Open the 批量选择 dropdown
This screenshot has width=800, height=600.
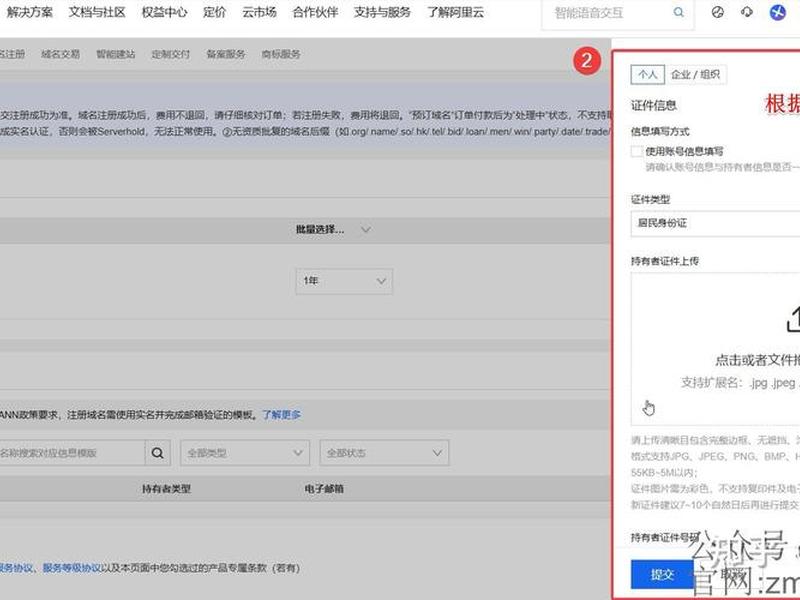click(x=333, y=230)
